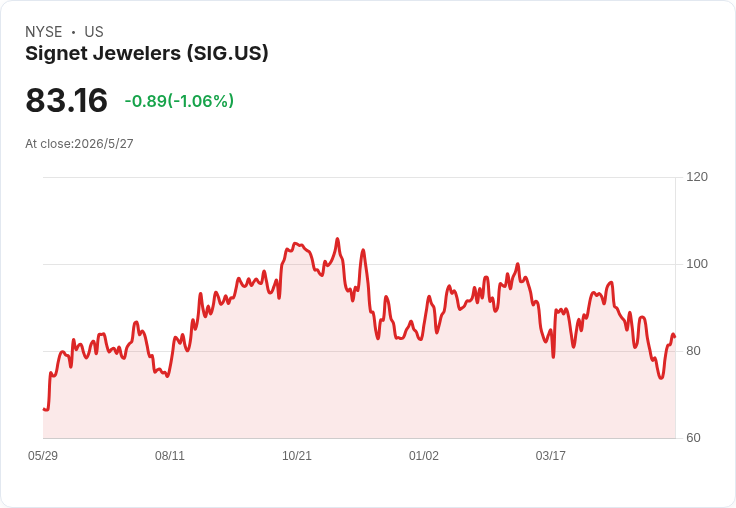Click the 80 price axis label
The height and width of the screenshot is (508, 736).
pos(693,351)
